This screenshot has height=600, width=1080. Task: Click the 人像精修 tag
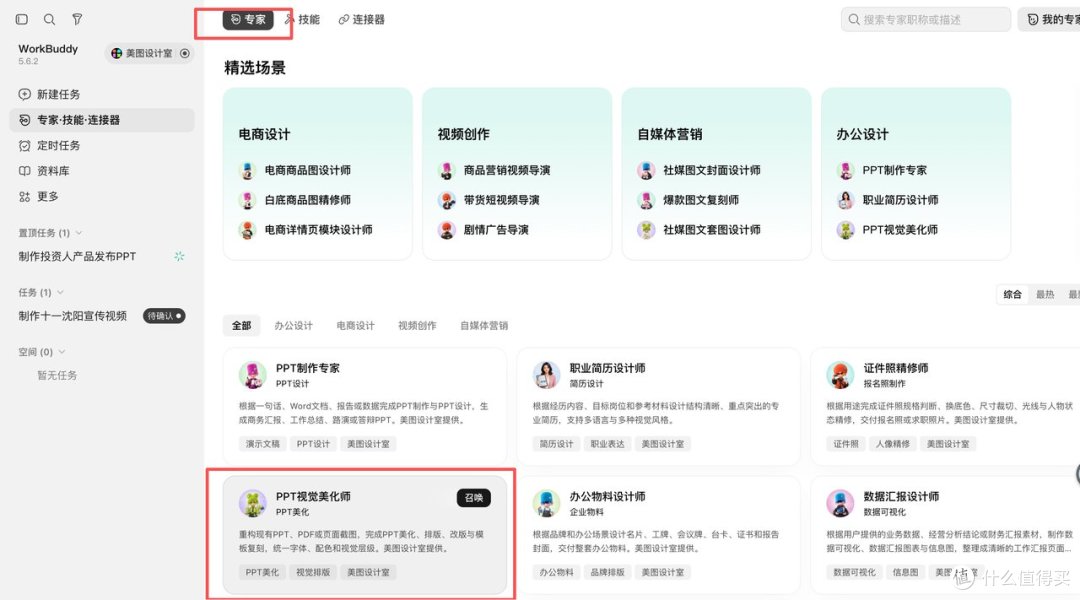coord(893,444)
